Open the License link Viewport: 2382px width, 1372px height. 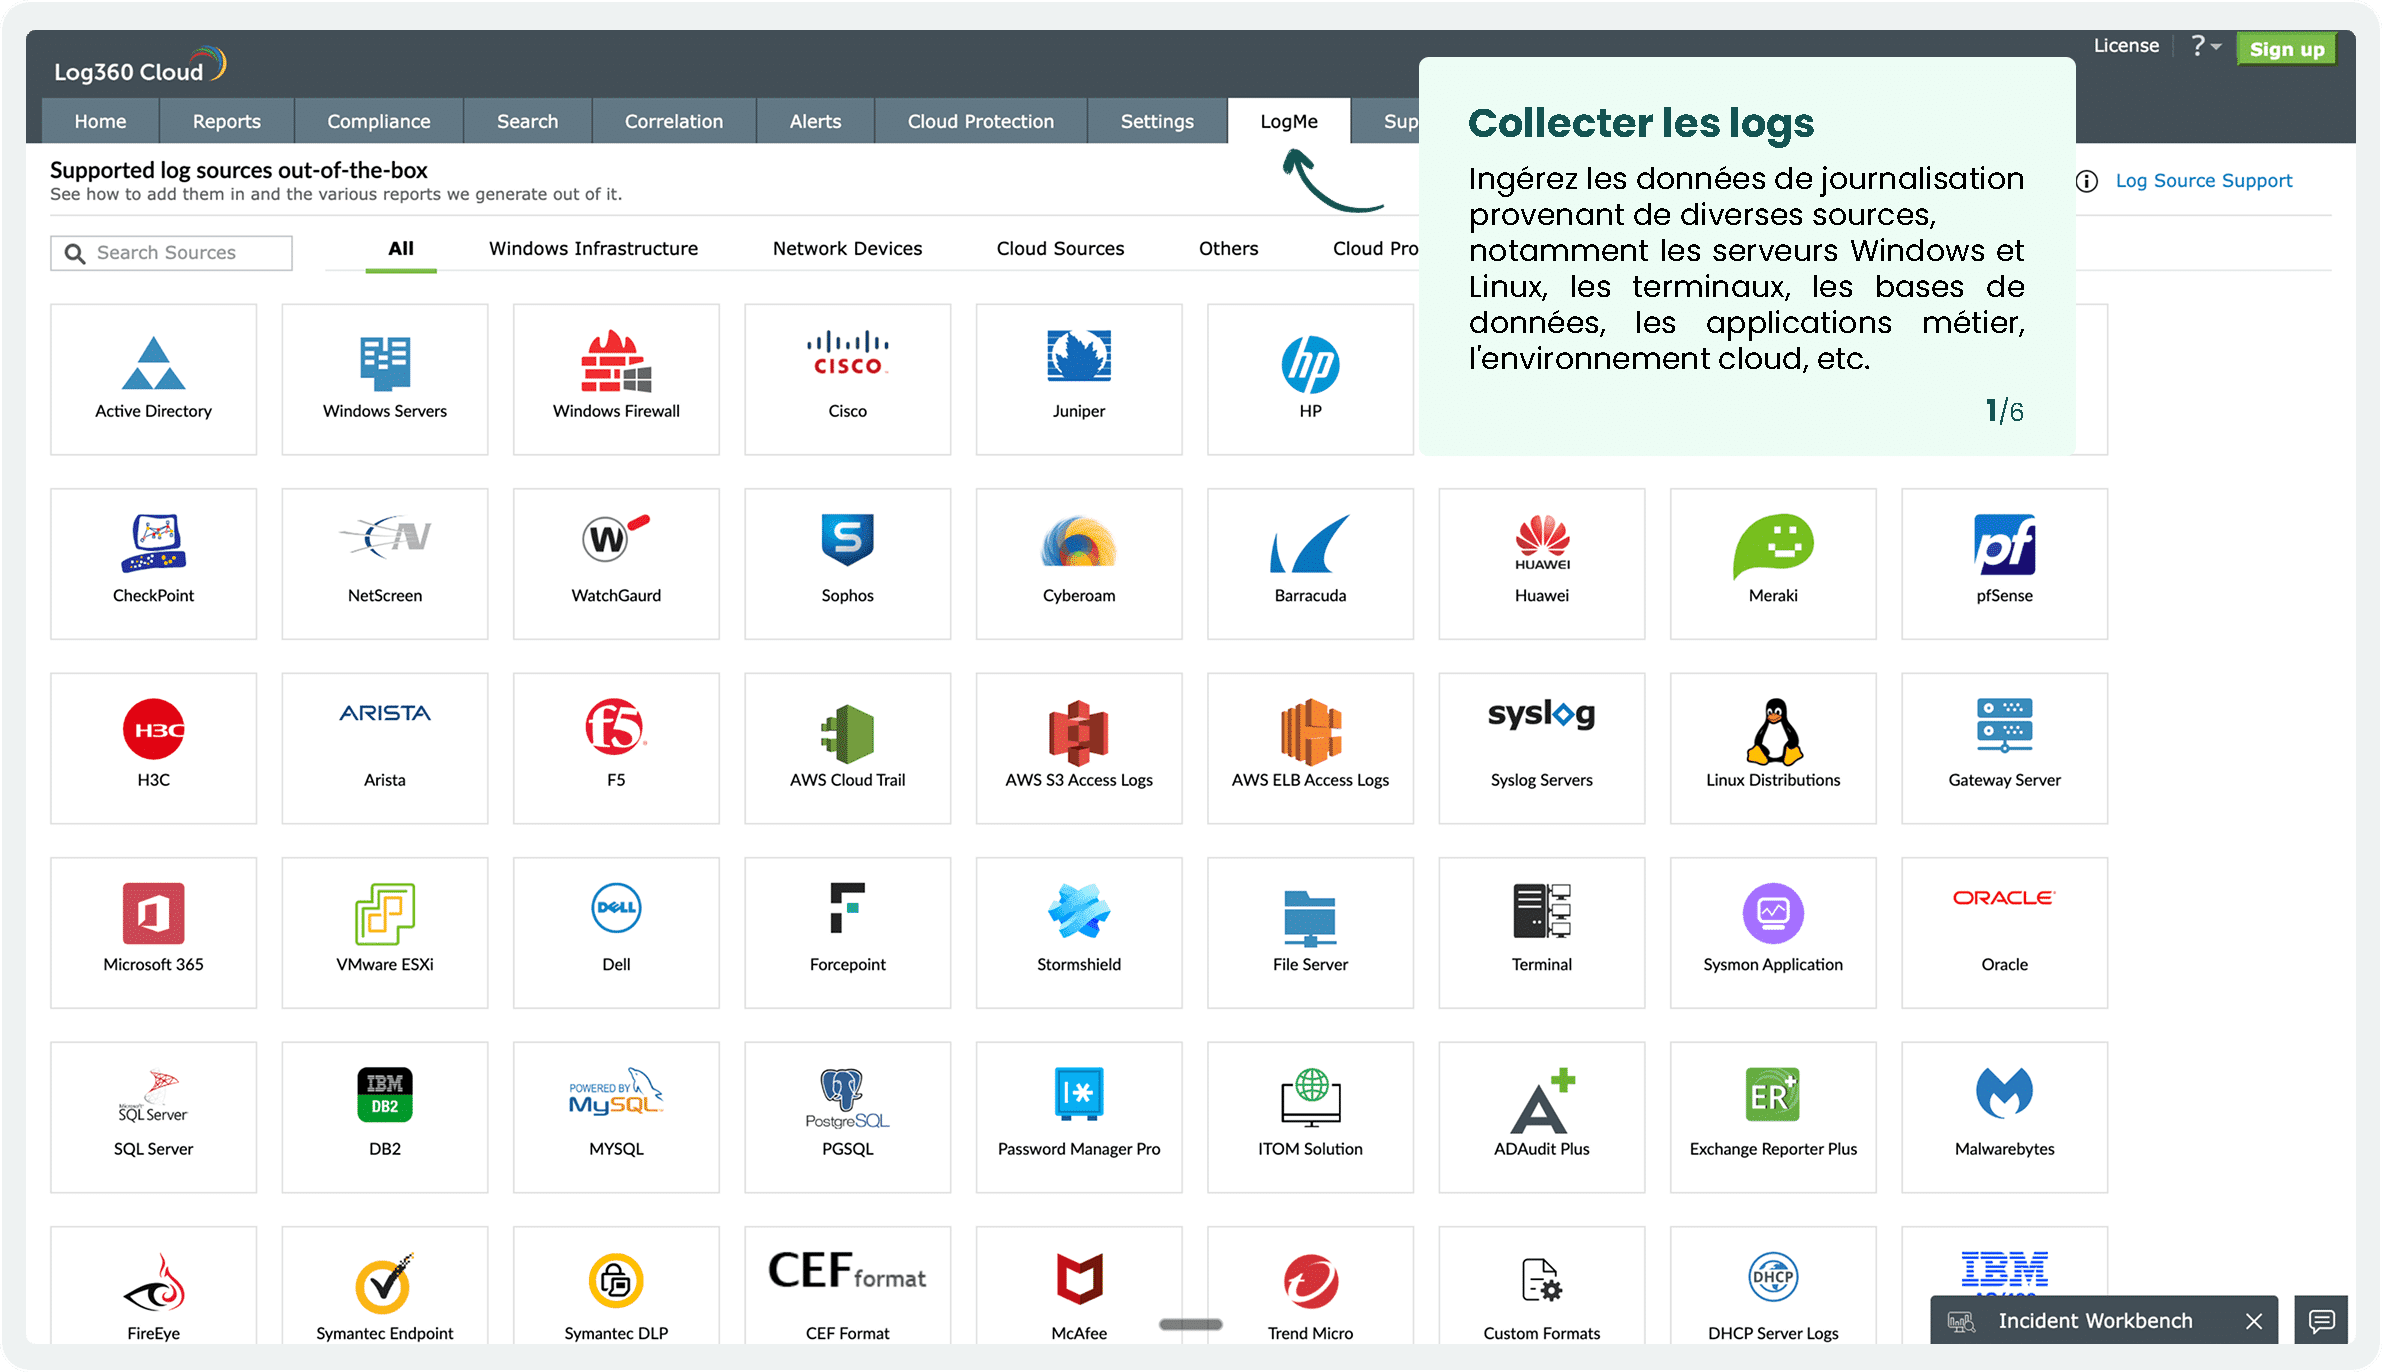pyautogui.click(x=2126, y=45)
